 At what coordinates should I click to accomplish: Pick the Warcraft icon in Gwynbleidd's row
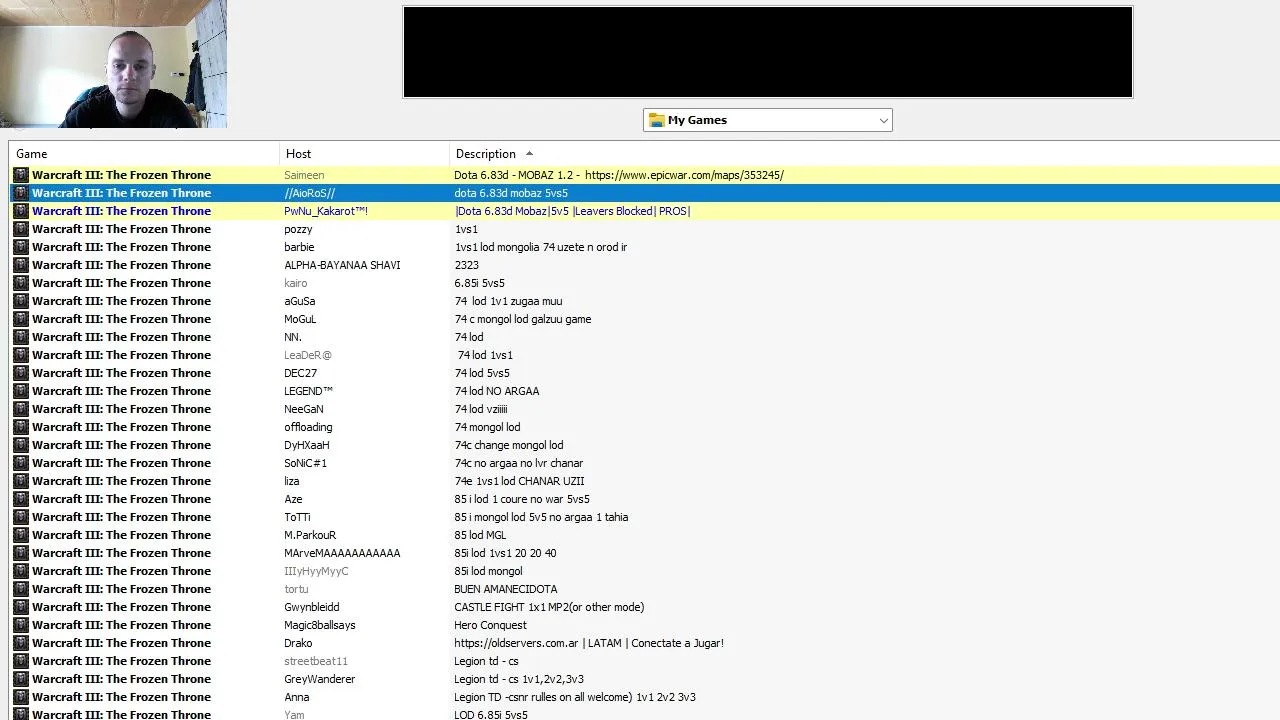point(21,607)
